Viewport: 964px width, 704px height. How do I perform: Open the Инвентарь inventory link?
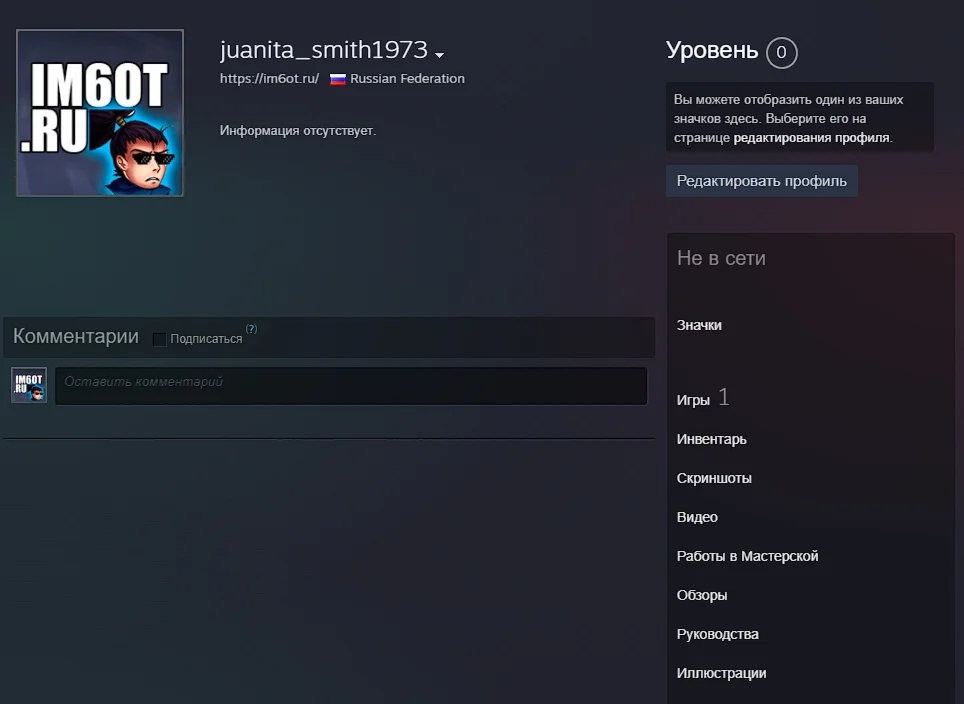(711, 439)
